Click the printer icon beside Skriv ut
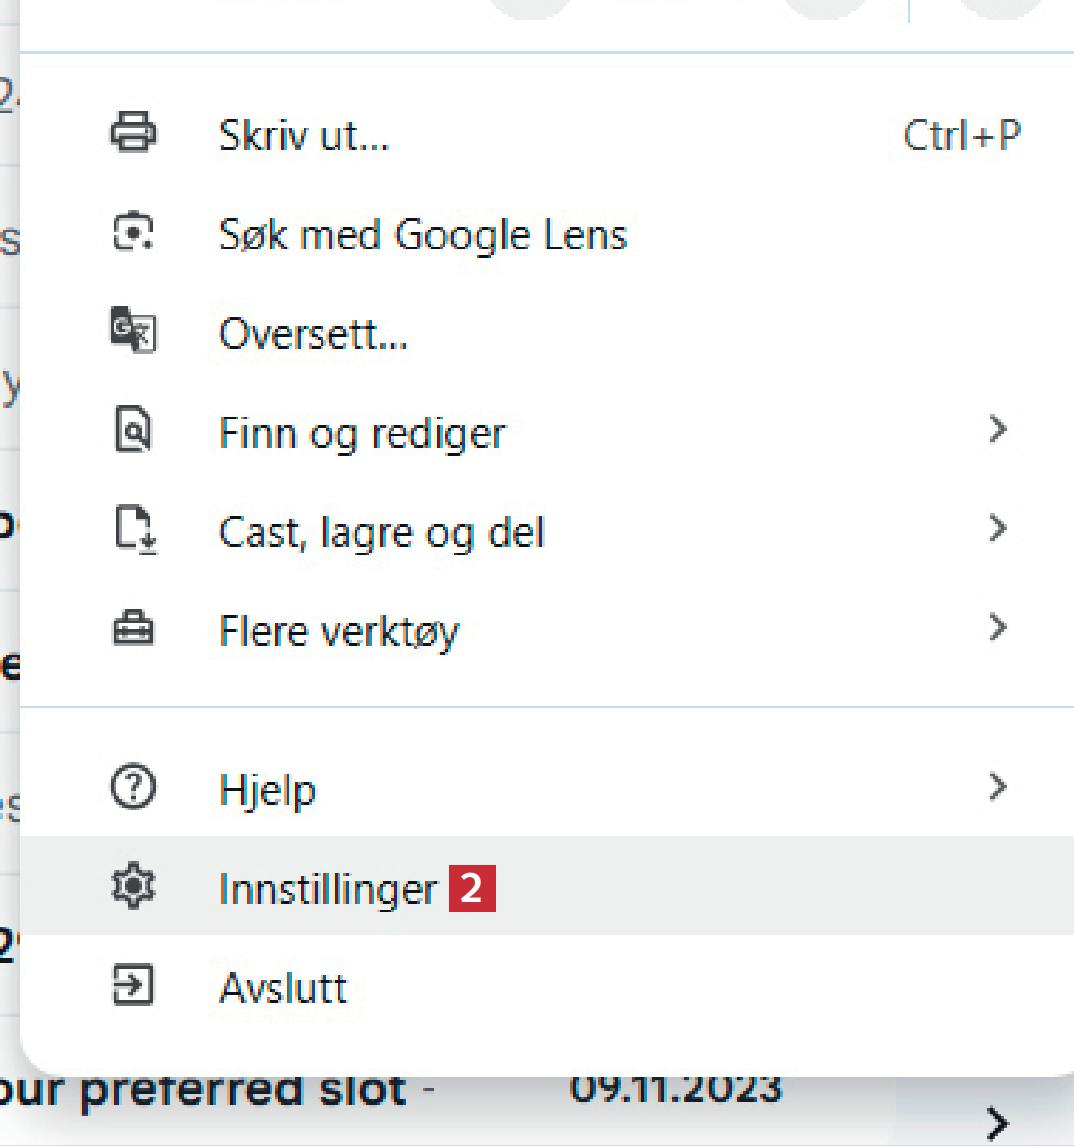The image size is (1074, 1146). pos(133,133)
